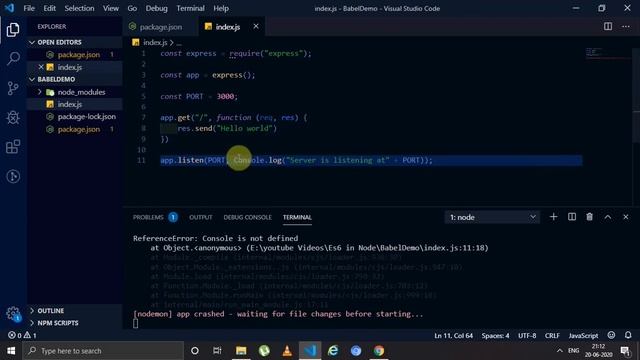
Task: Open the editor More Actions menu
Action: coord(626,27)
